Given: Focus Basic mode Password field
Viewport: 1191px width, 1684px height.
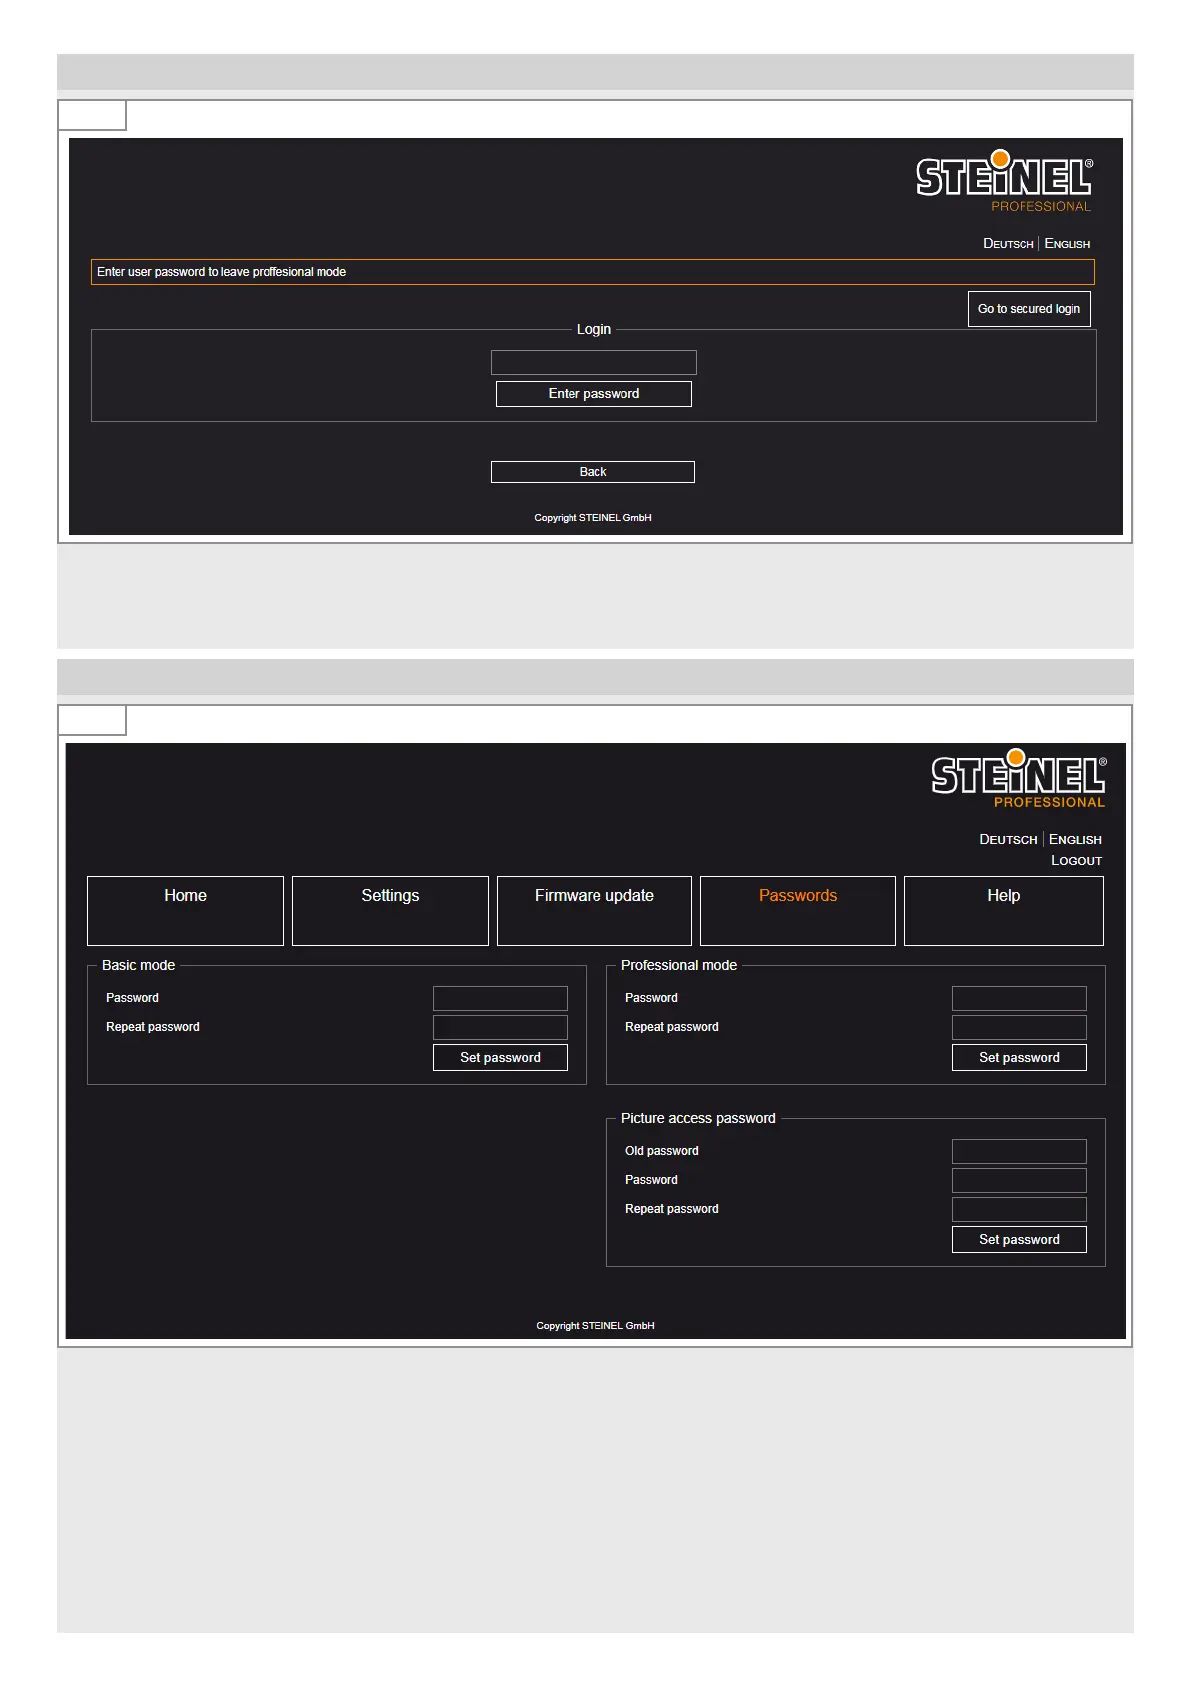Looking at the screenshot, I should (500, 998).
